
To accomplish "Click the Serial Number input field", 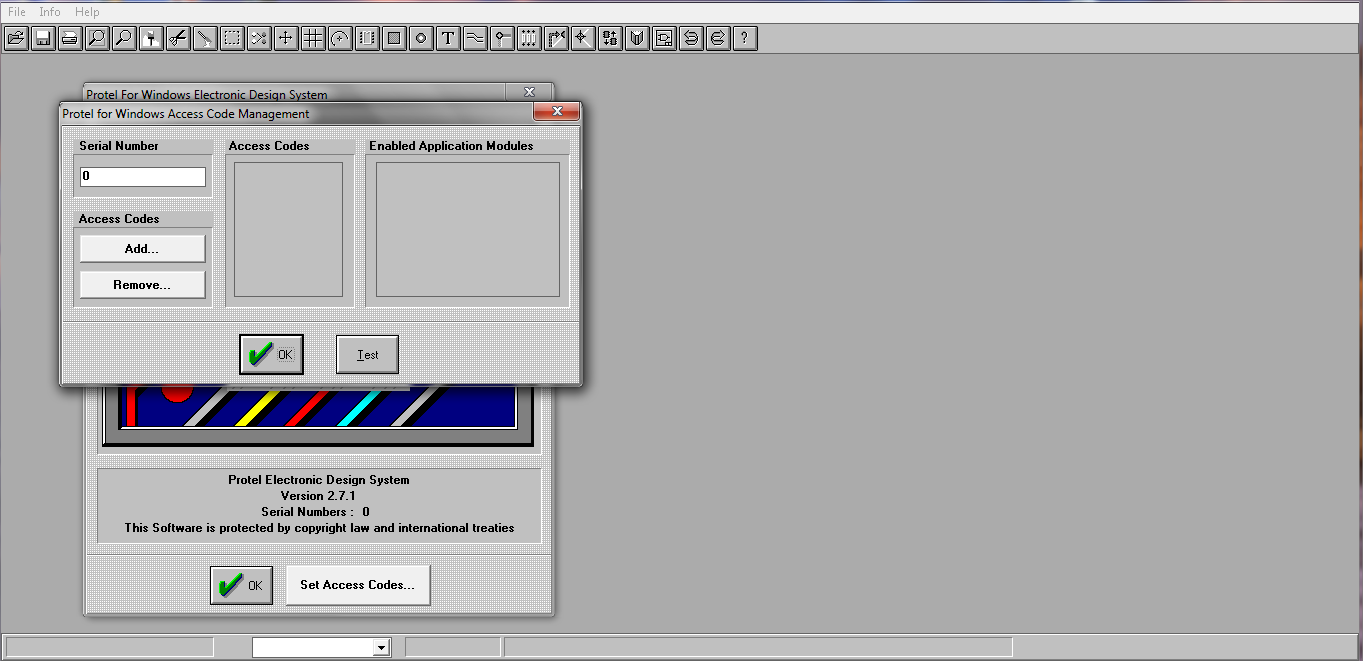I will 143,177.
